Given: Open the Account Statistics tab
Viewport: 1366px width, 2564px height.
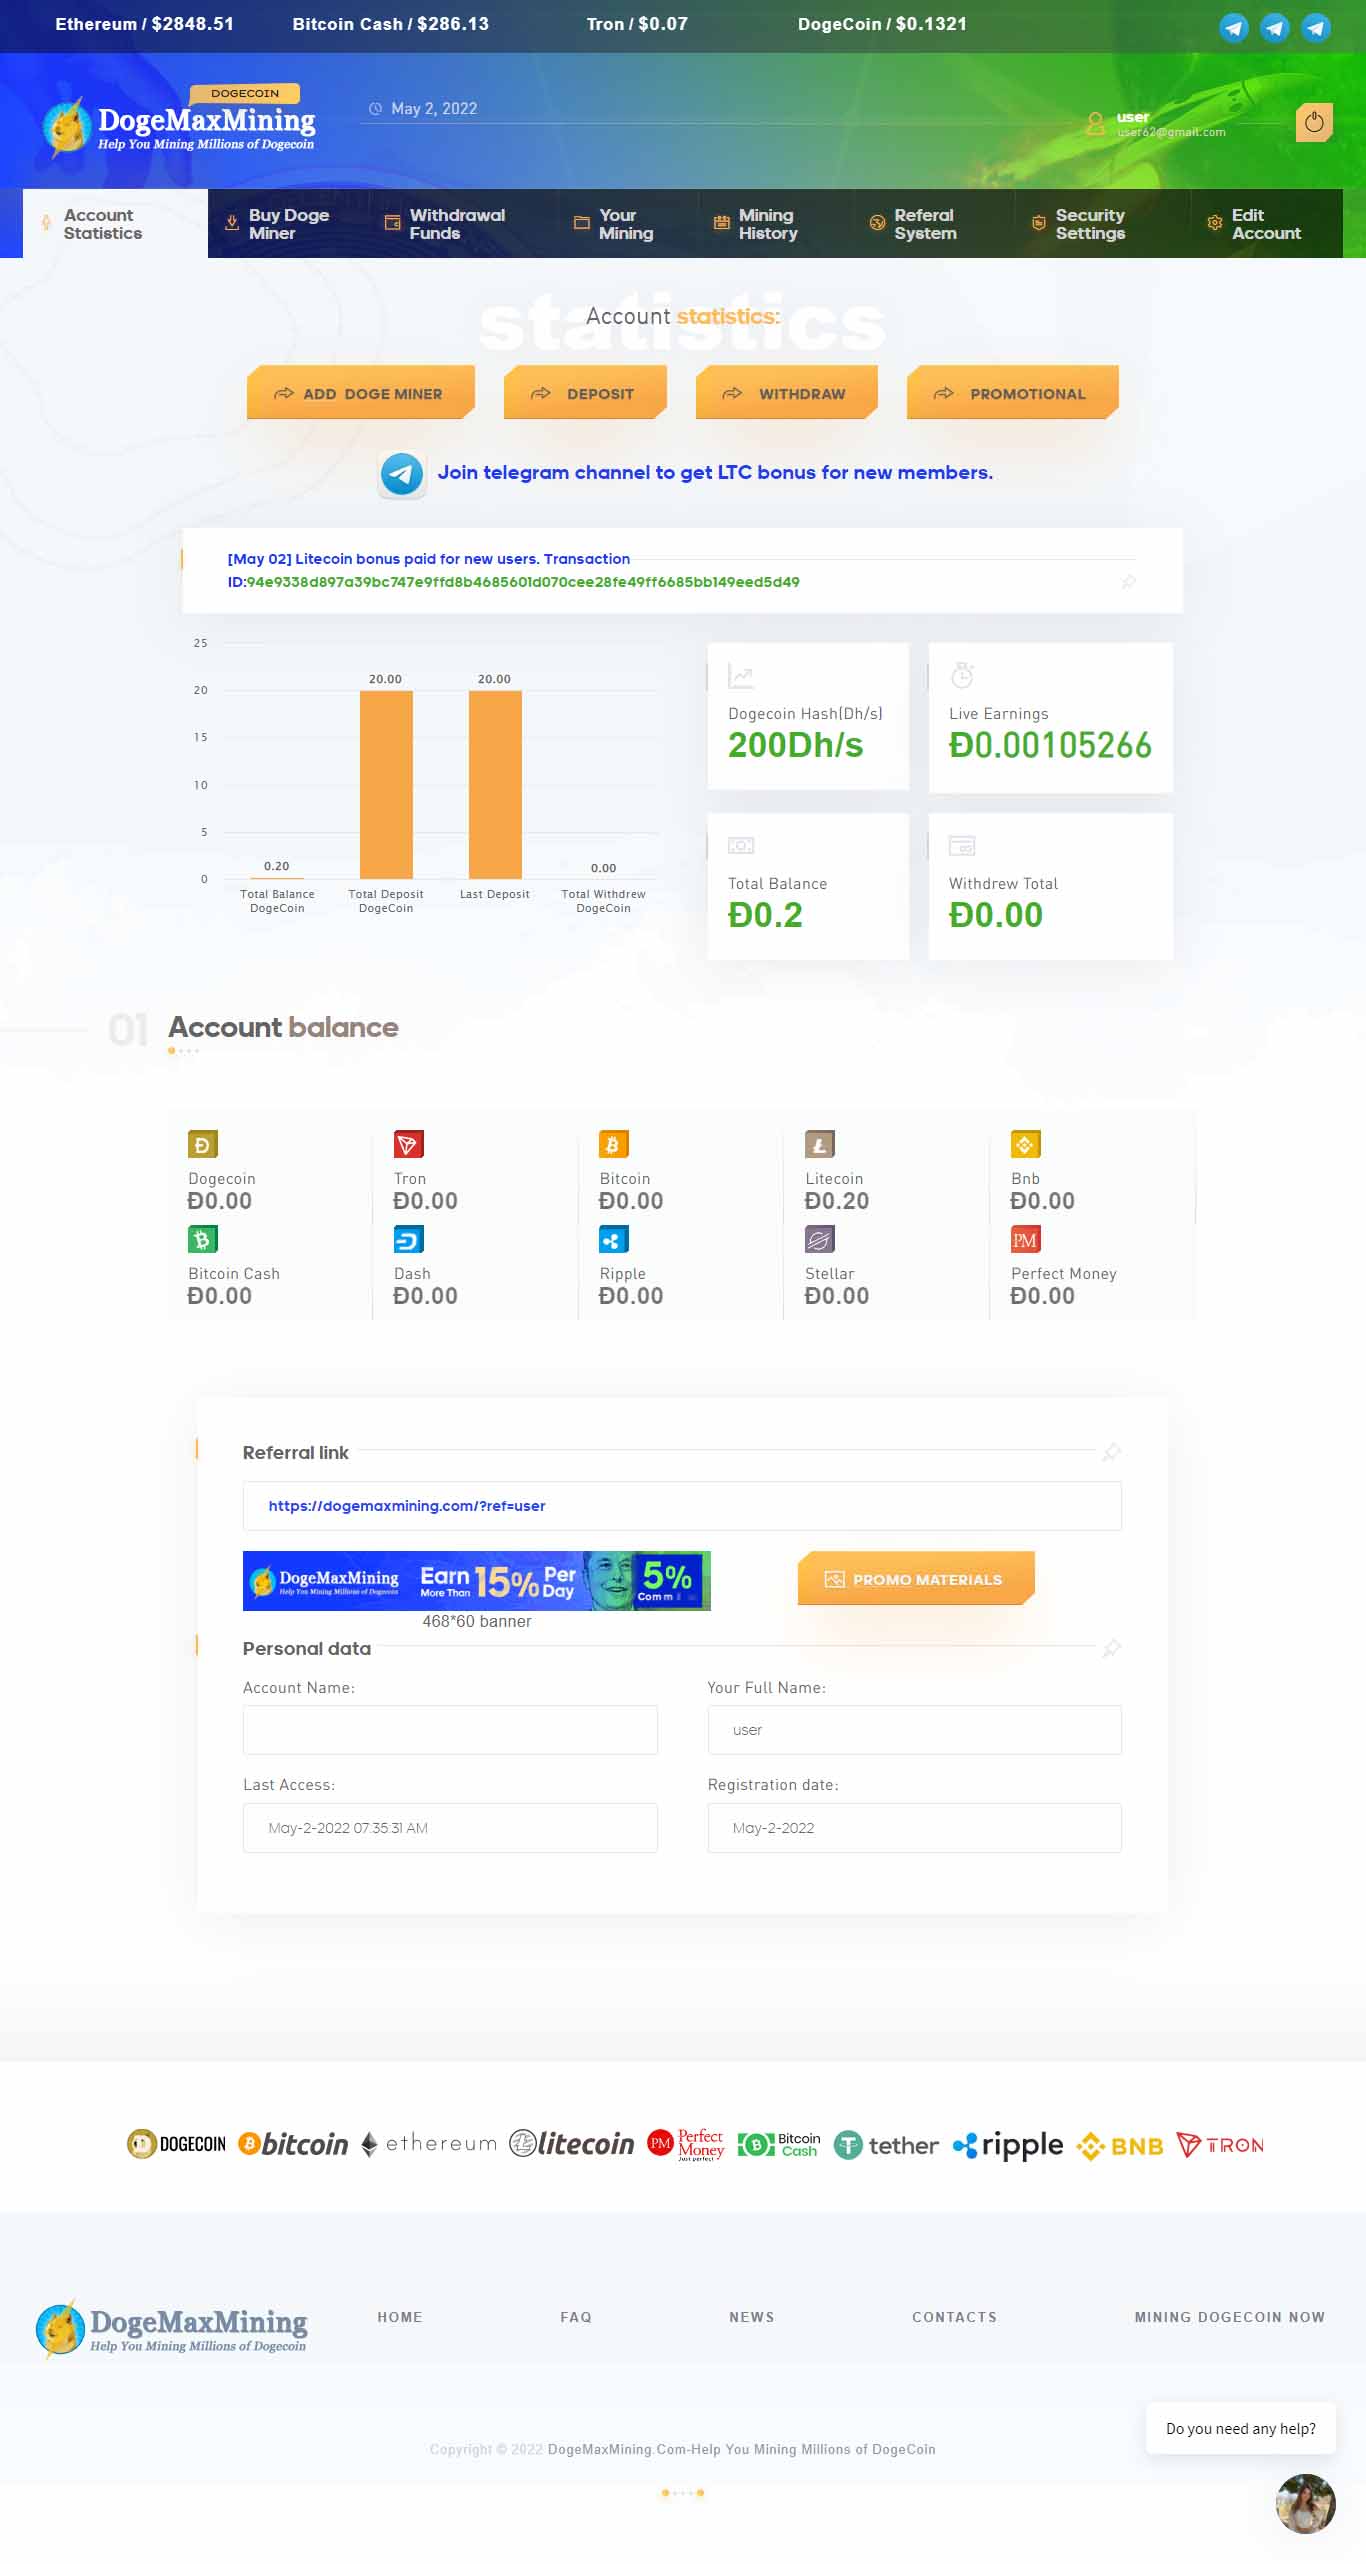Looking at the screenshot, I should pyautogui.click(x=115, y=224).
